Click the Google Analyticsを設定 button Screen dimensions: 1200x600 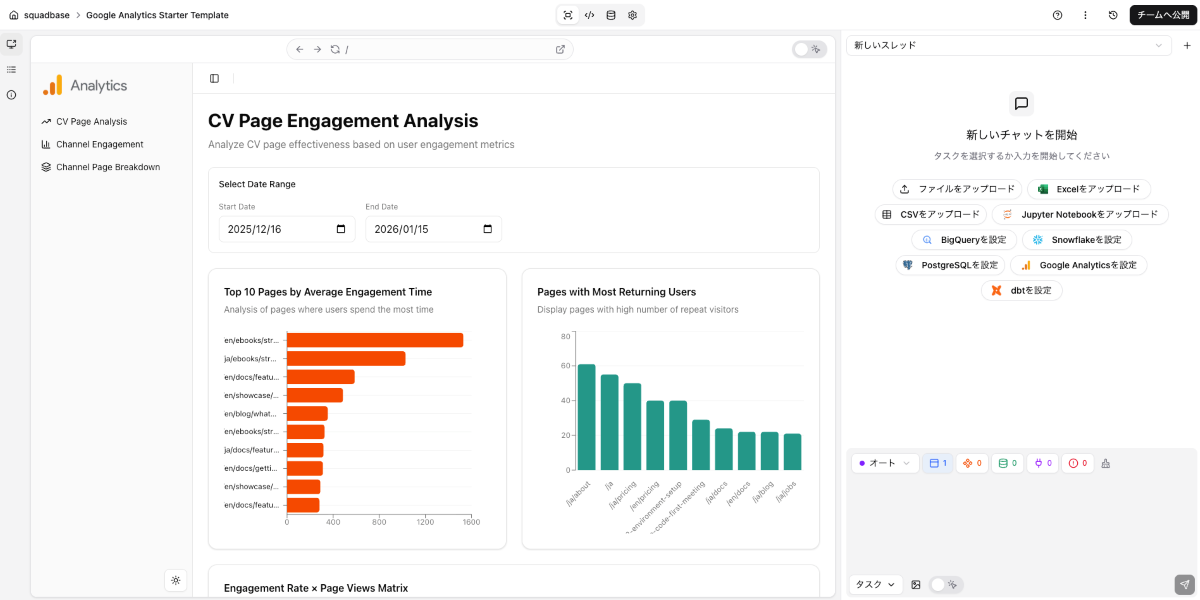point(1078,265)
